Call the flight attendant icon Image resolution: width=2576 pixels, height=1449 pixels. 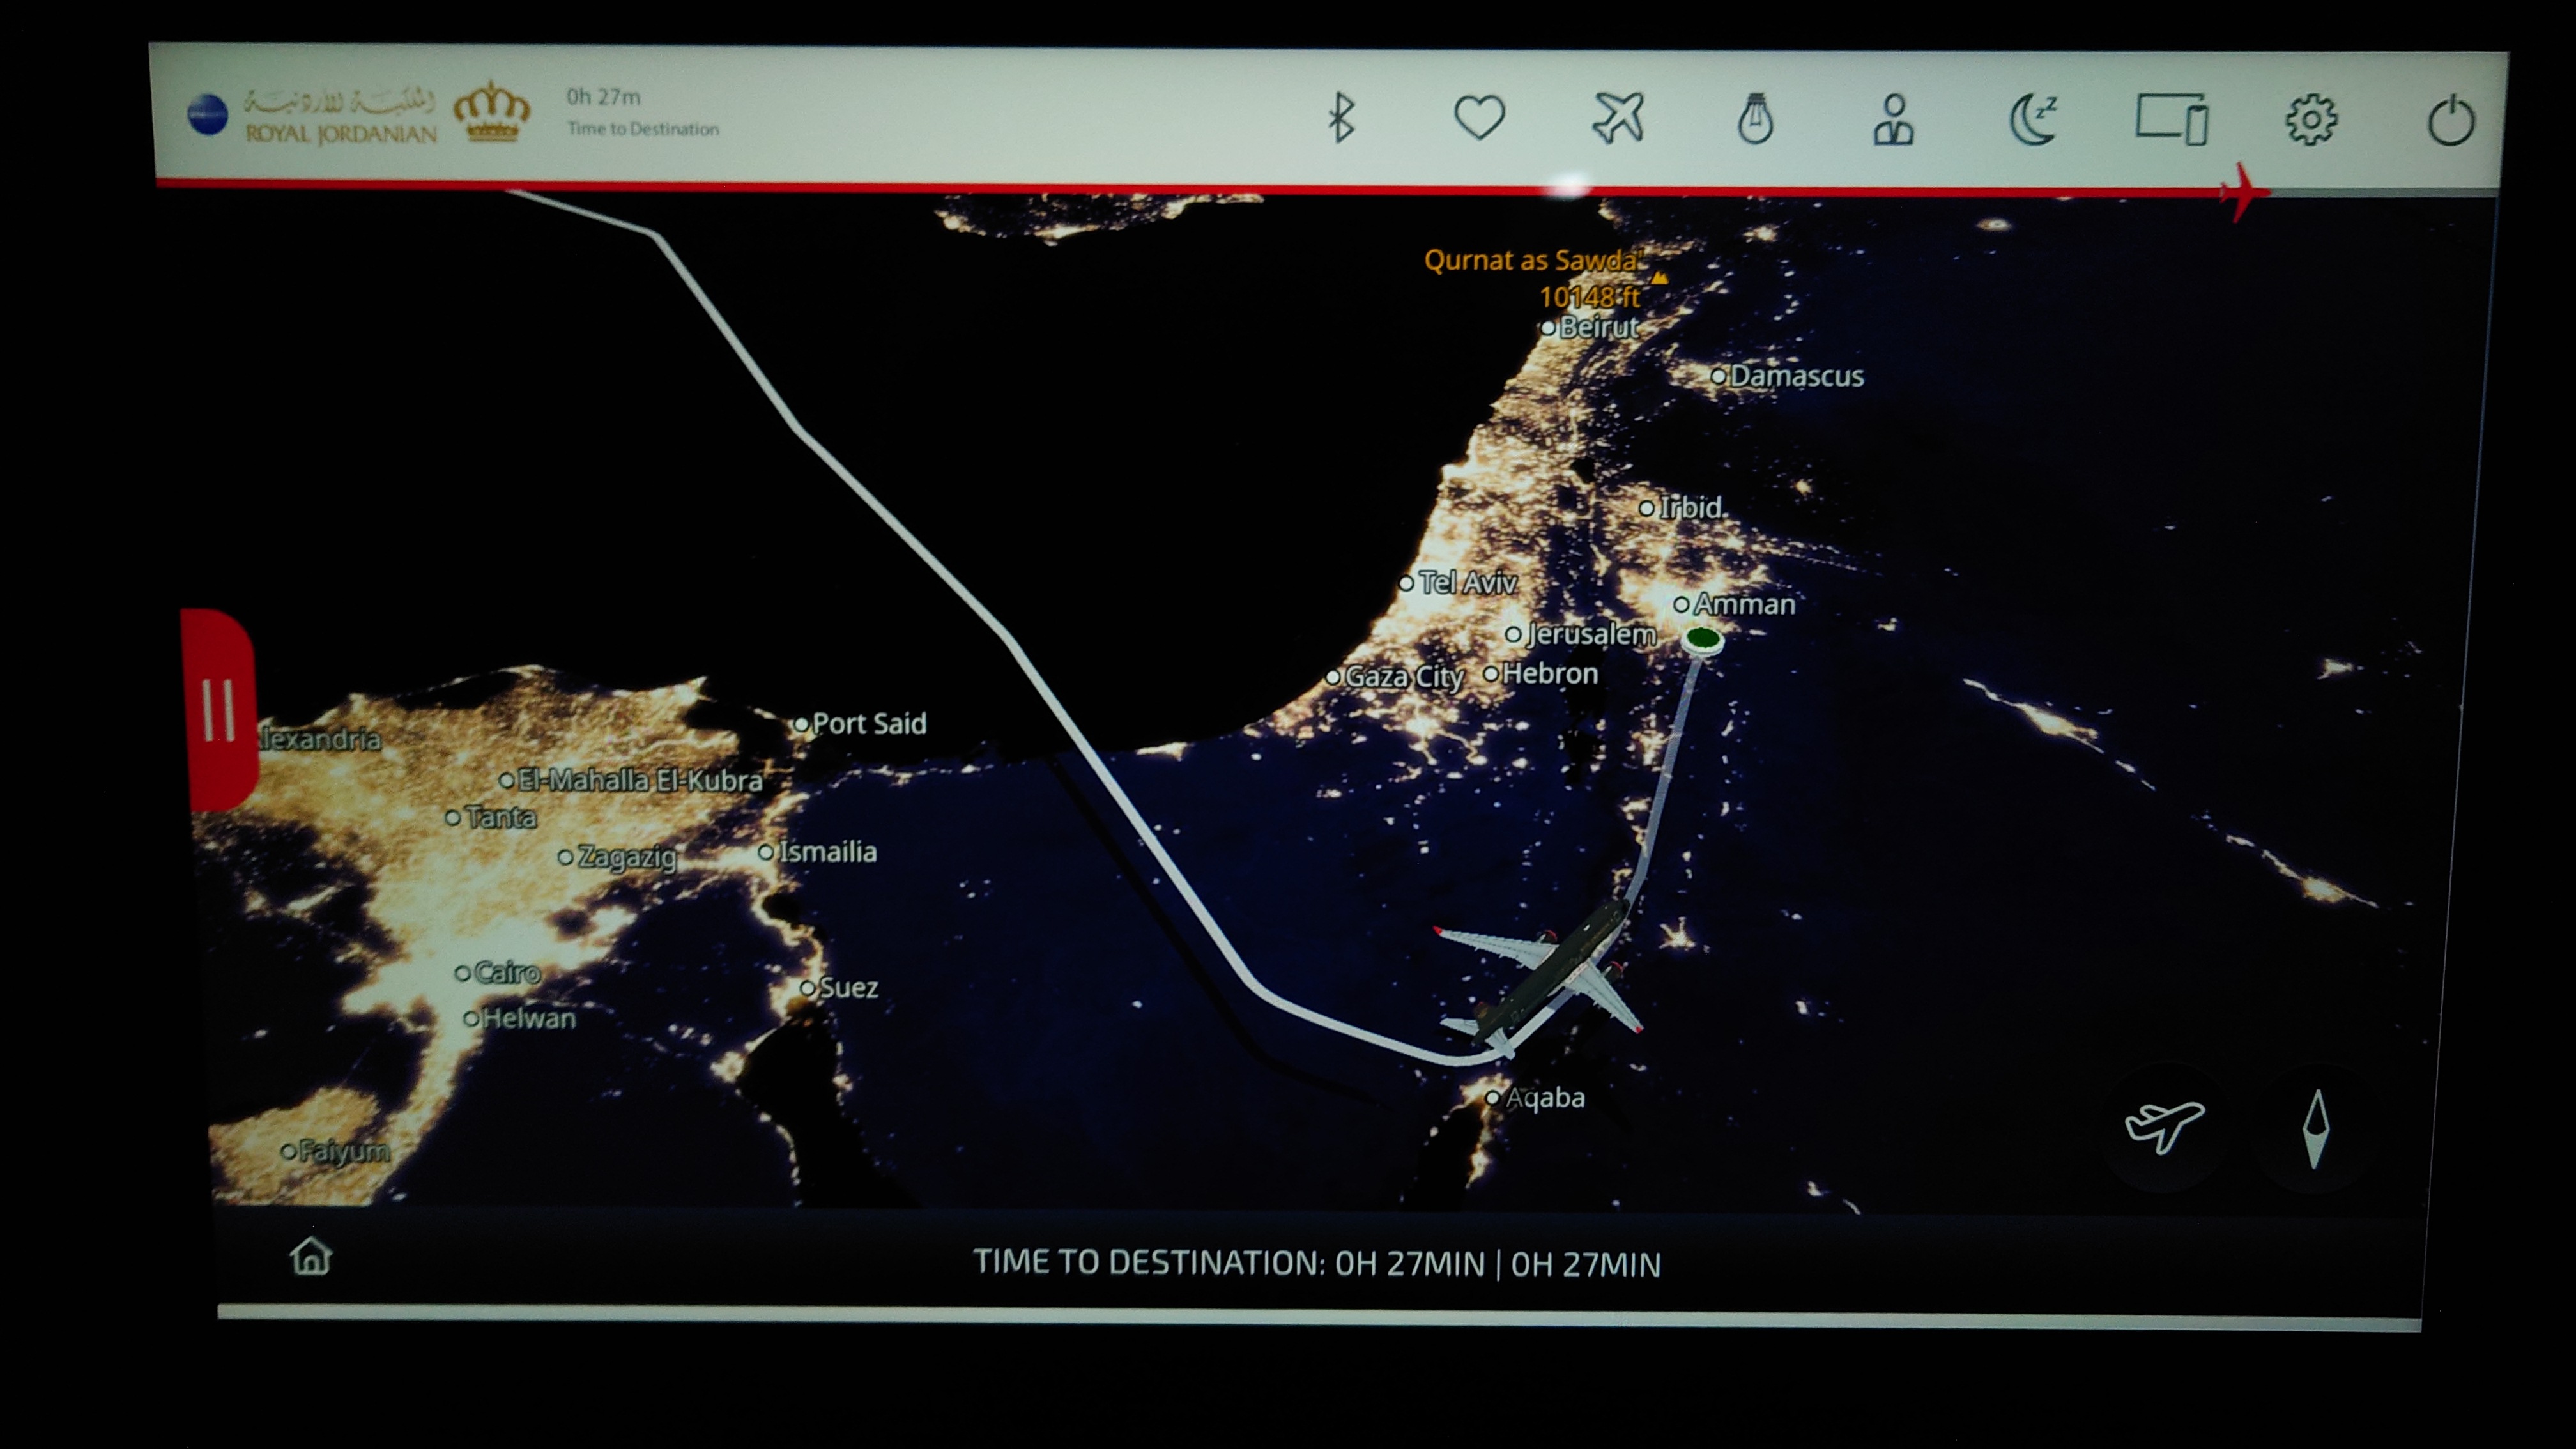click(x=1893, y=121)
